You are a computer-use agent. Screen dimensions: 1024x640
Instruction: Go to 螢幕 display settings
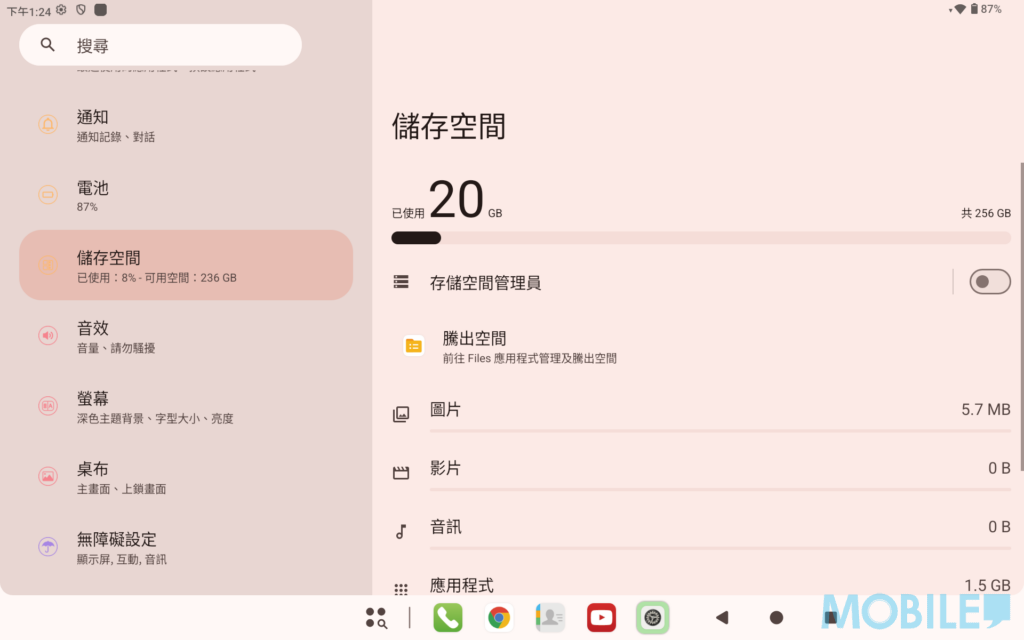[186, 407]
